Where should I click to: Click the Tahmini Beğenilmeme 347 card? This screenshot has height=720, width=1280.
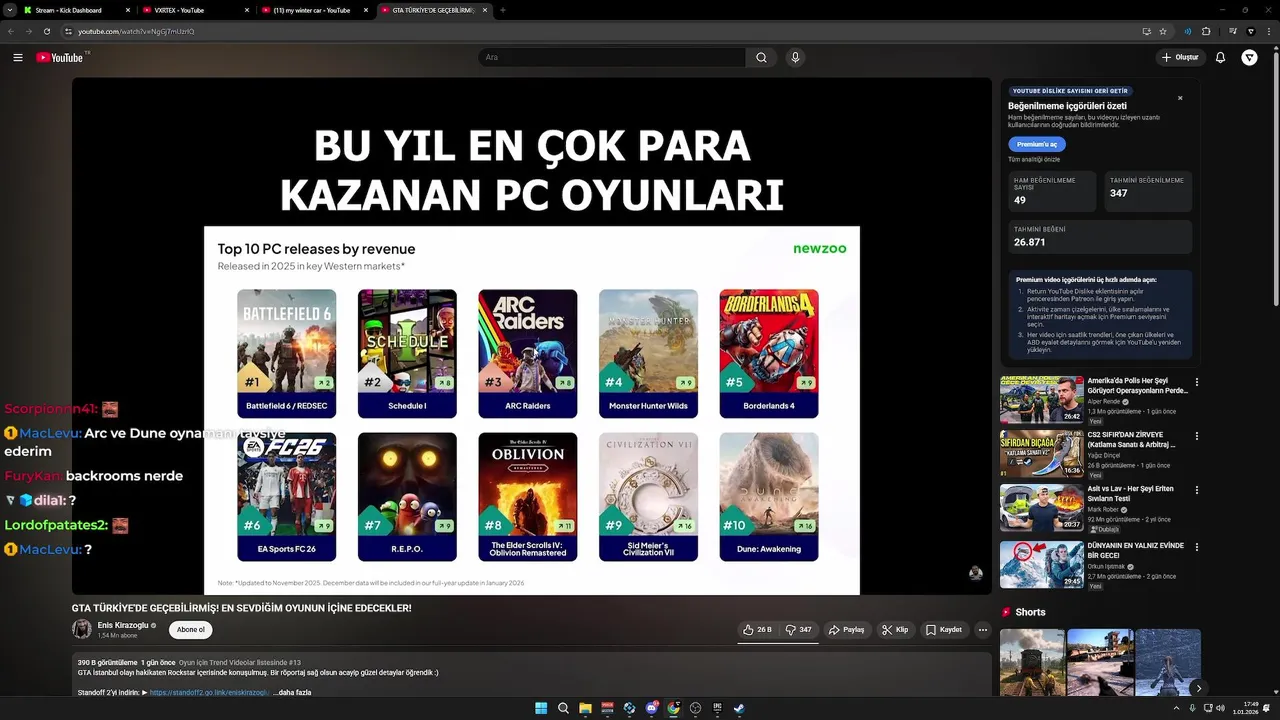click(x=1148, y=191)
